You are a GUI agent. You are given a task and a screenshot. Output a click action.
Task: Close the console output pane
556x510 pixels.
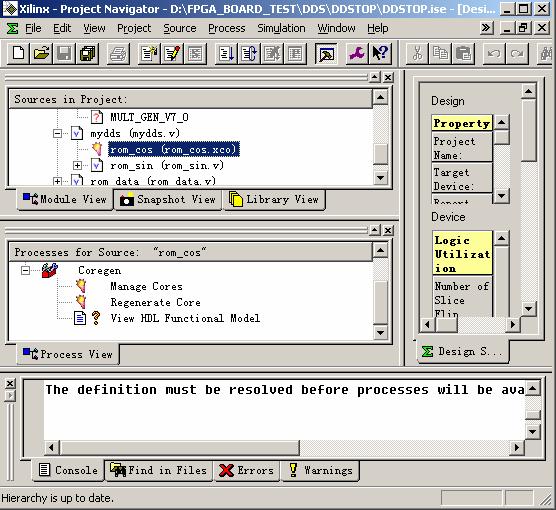[10, 383]
